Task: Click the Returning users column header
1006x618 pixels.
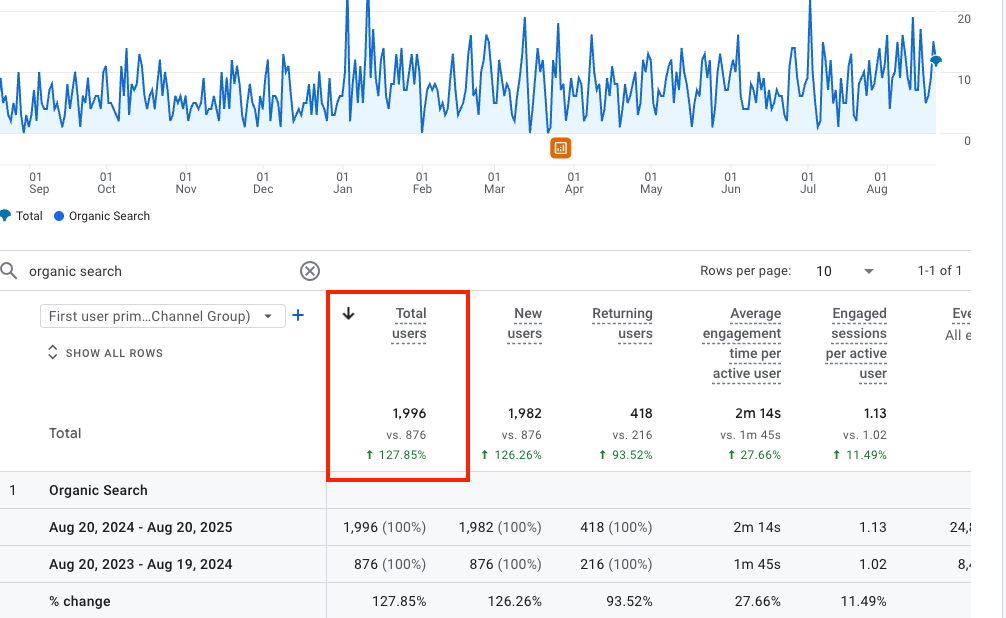Action: pyautogui.click(x=622, y=323)
